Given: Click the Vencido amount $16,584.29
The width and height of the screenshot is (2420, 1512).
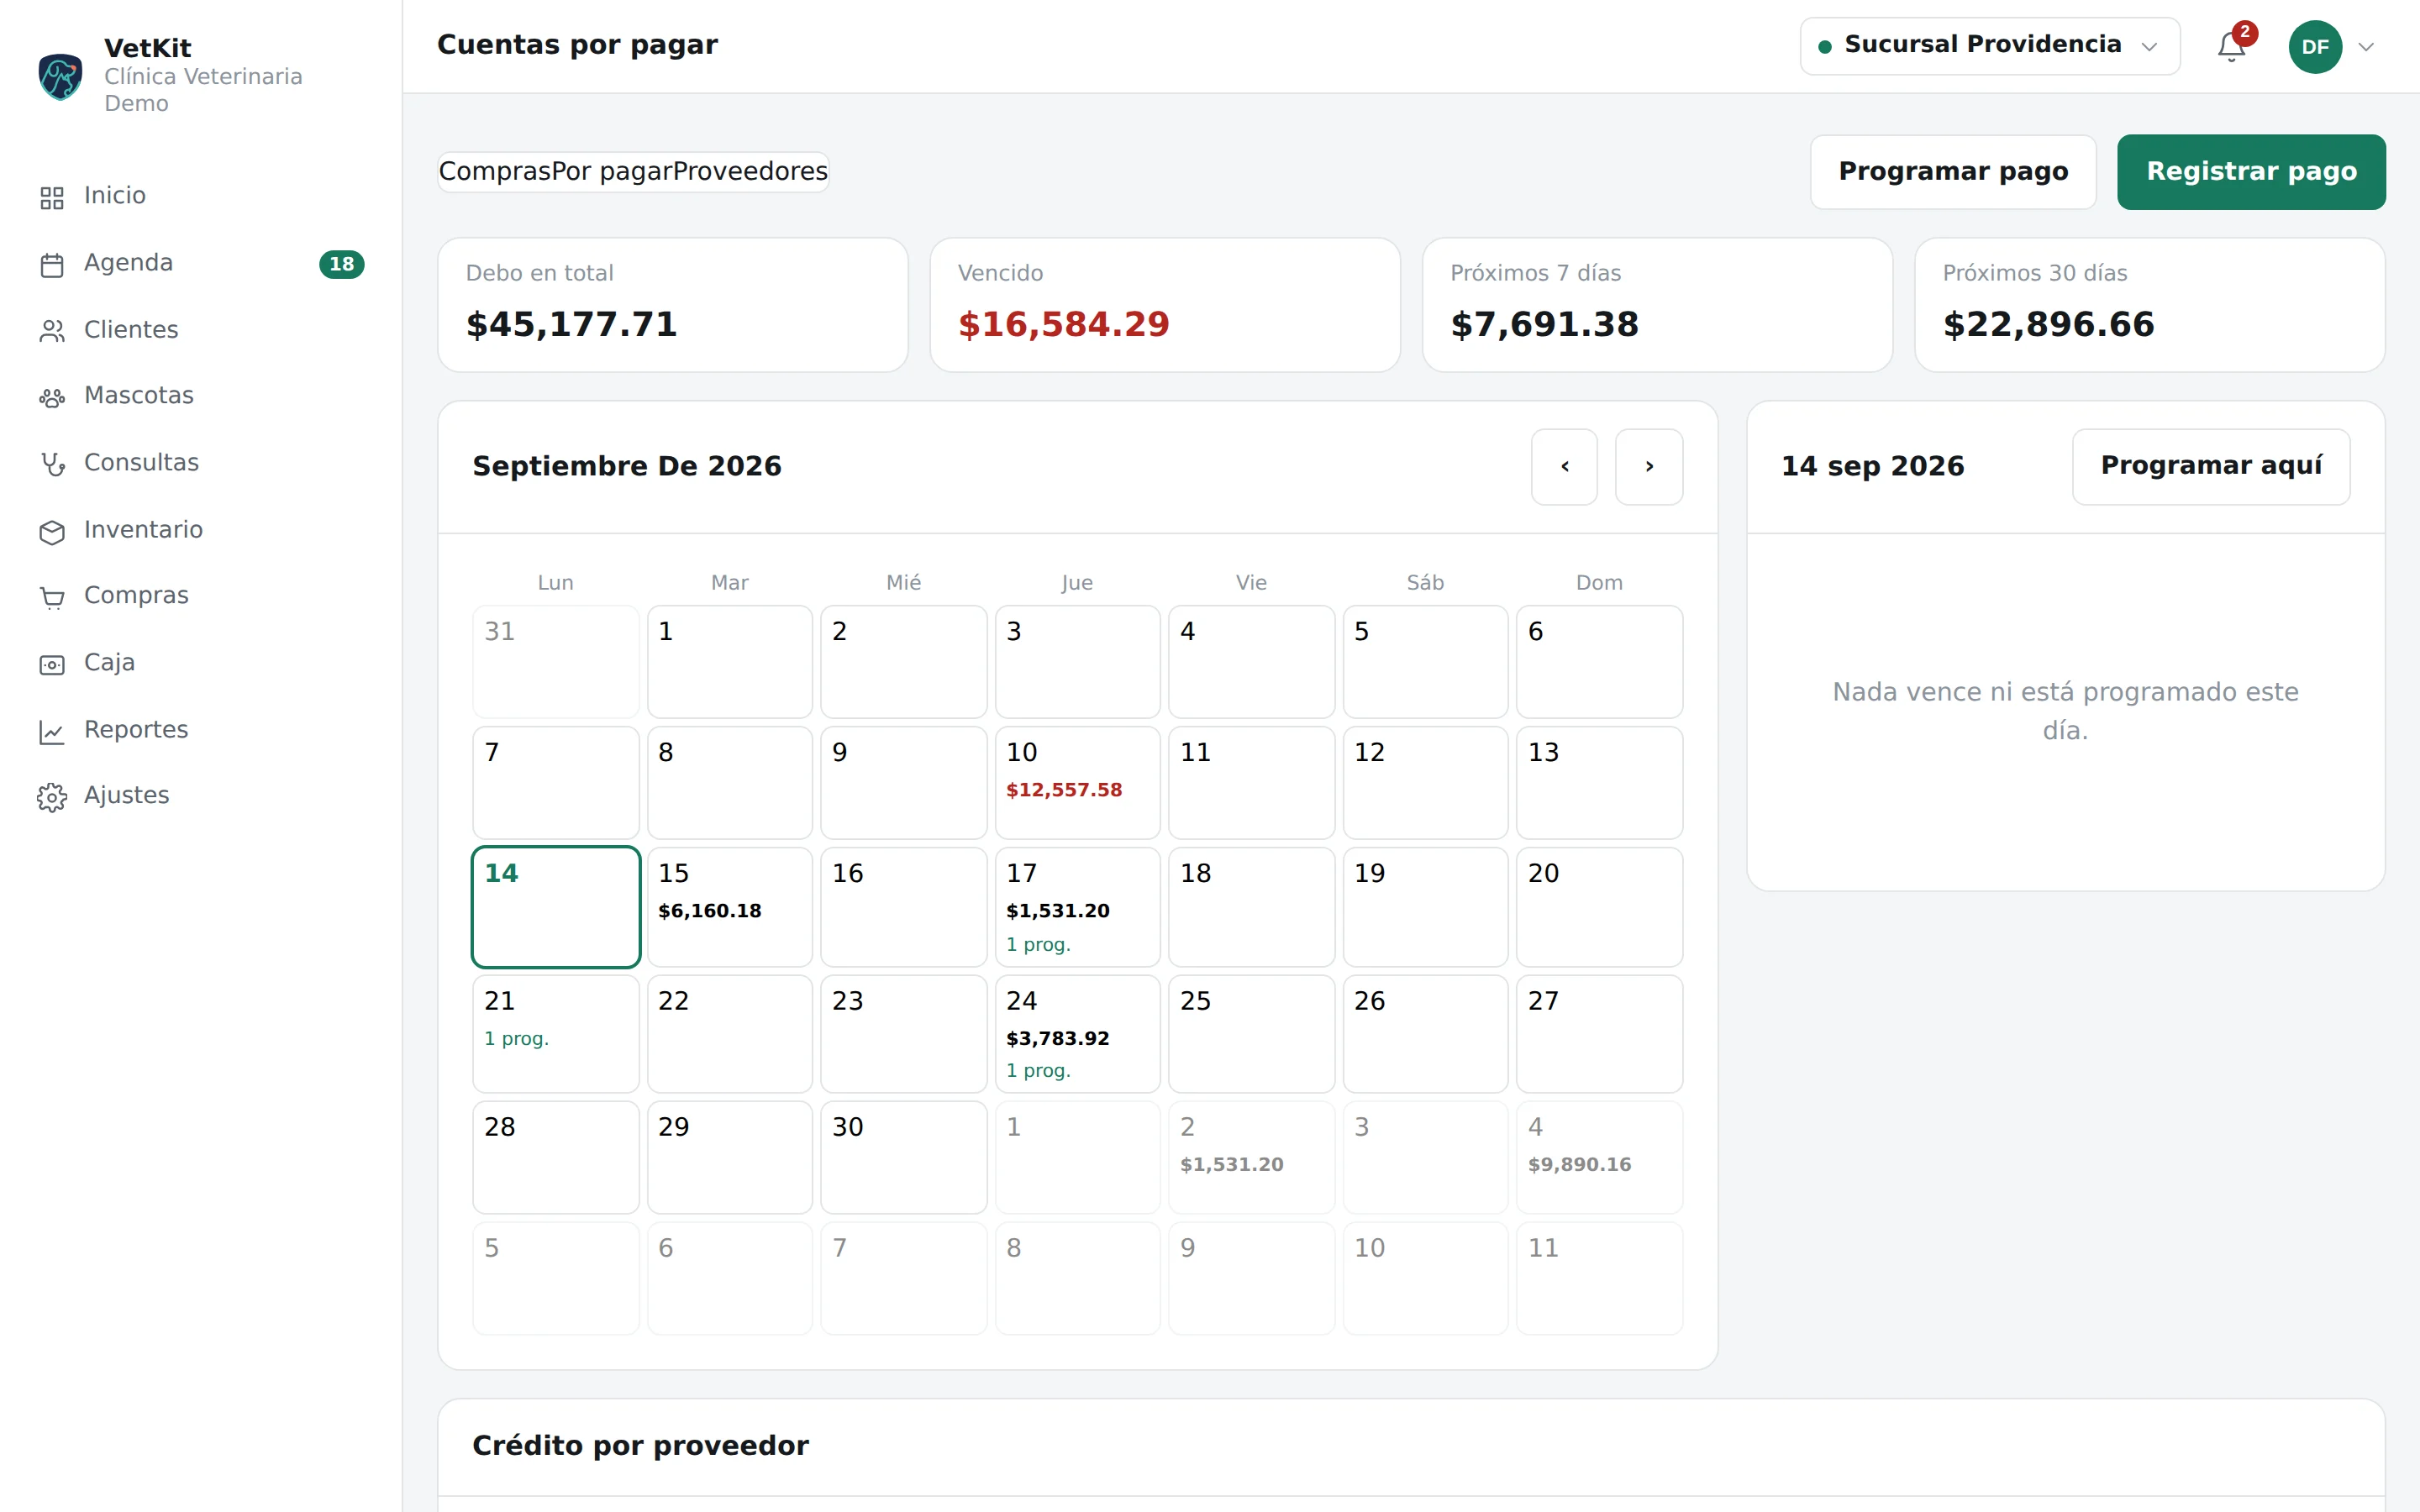Looking at the screenshot, I should (x=1063, y=324).
